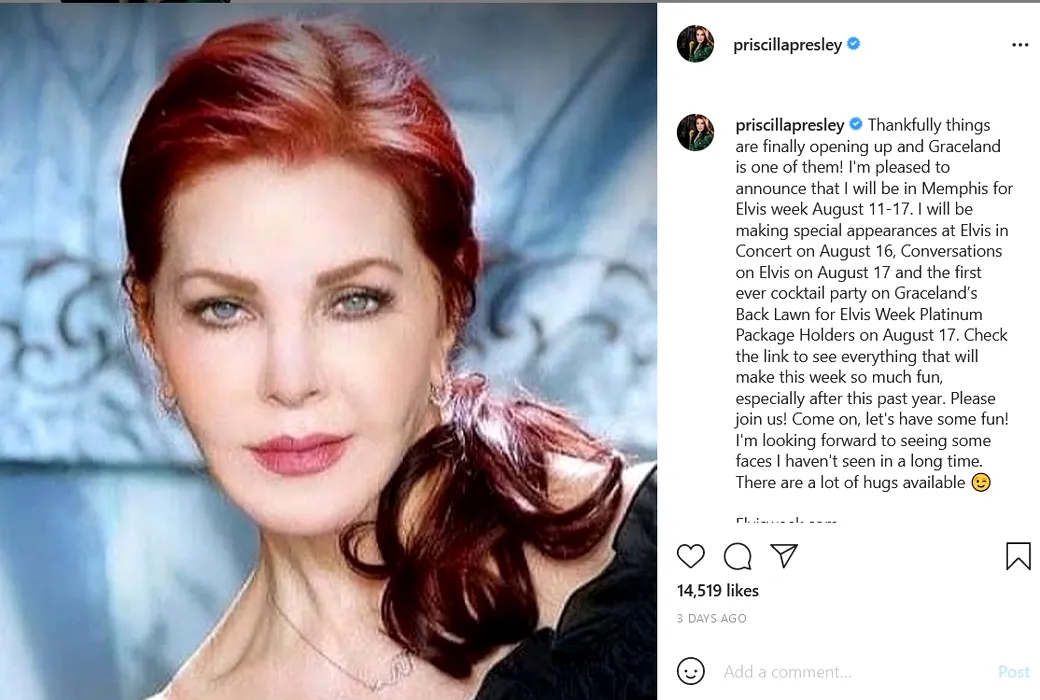The width and height of the screenshot is (1040, 700).
Task: Click the comment speech bubble icon
Action: [738, 556]
